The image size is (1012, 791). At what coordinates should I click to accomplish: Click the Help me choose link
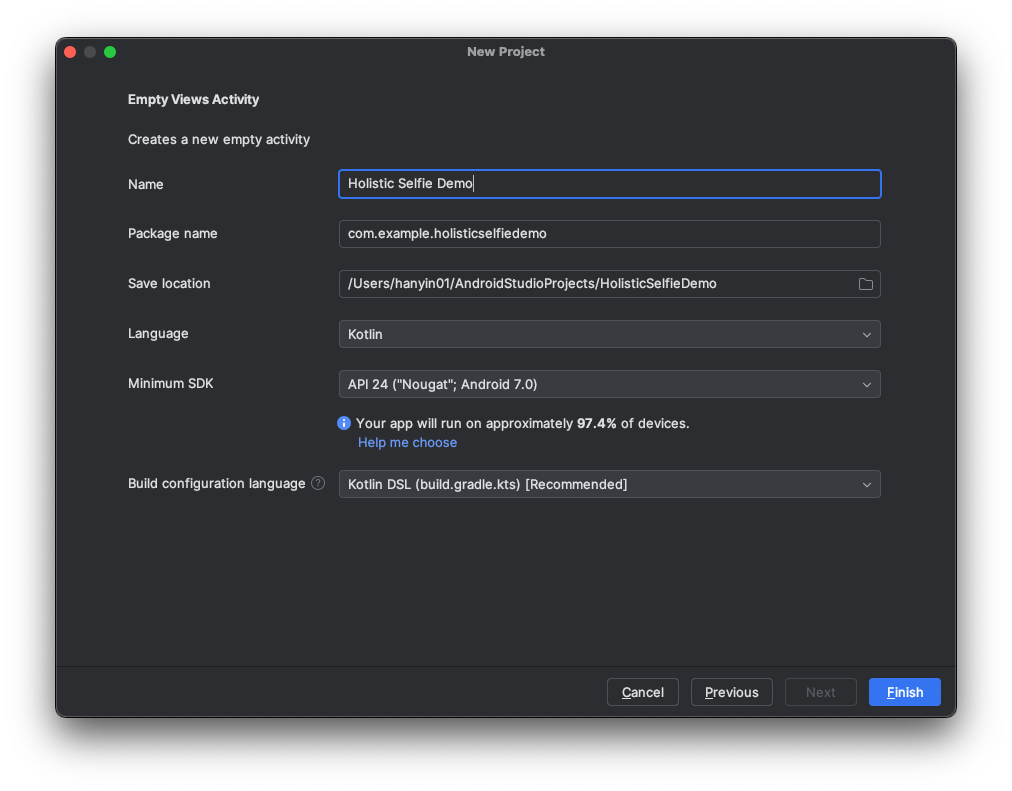407,442
